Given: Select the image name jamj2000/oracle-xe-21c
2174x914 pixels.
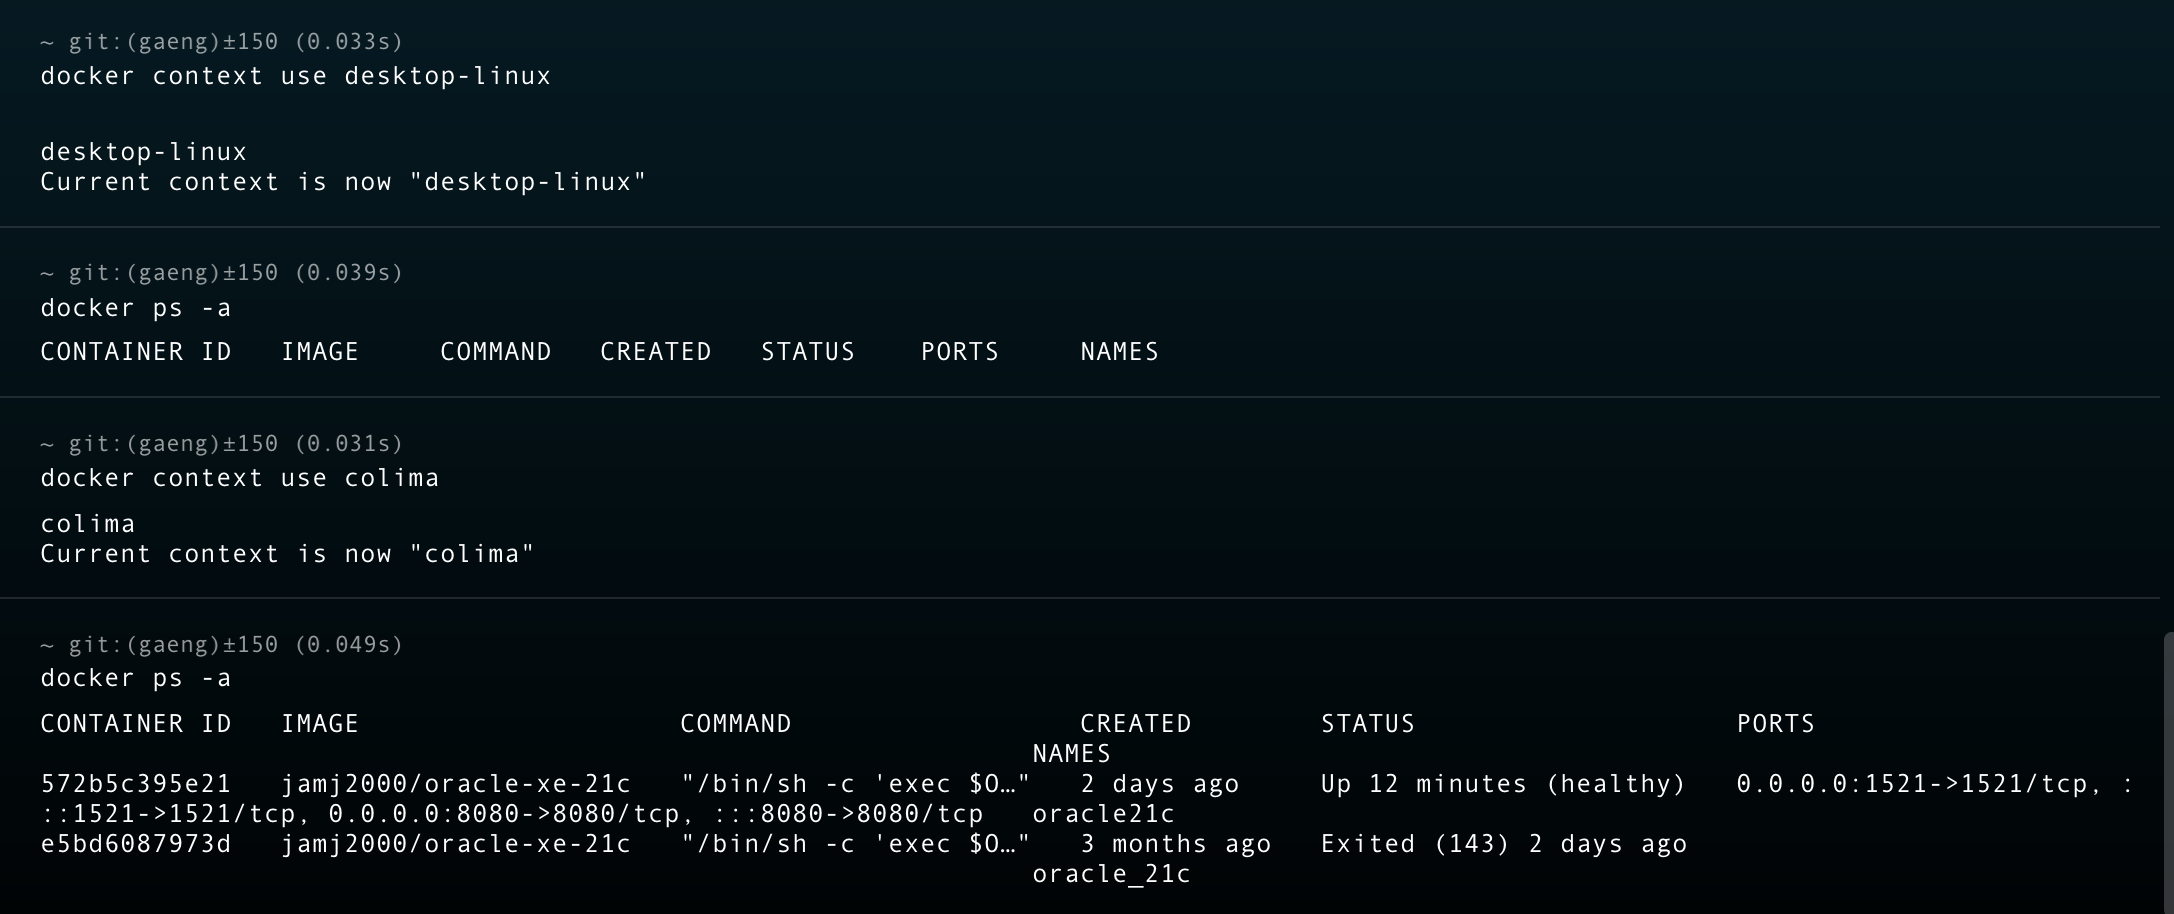Looking at the screenshot, I should tap(456, 784).
